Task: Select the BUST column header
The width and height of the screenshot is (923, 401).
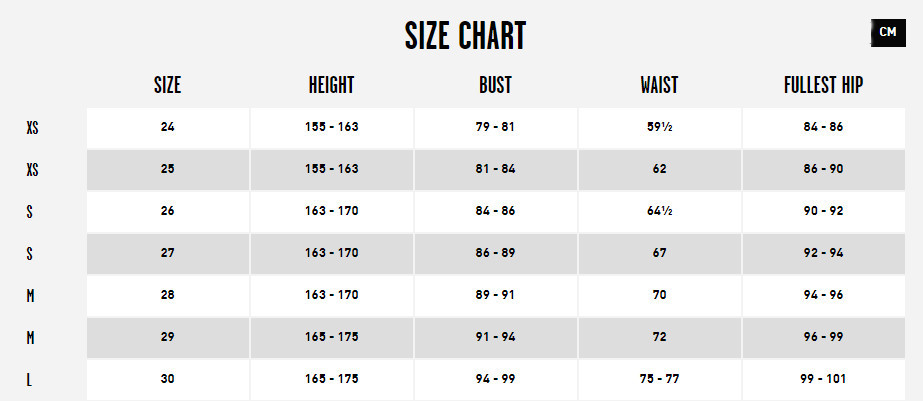Action: coord(495,86)
